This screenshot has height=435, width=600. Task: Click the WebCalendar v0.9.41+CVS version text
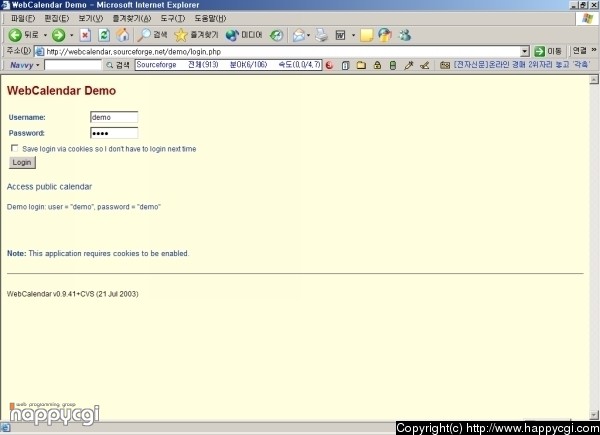(x=73, y=294)
